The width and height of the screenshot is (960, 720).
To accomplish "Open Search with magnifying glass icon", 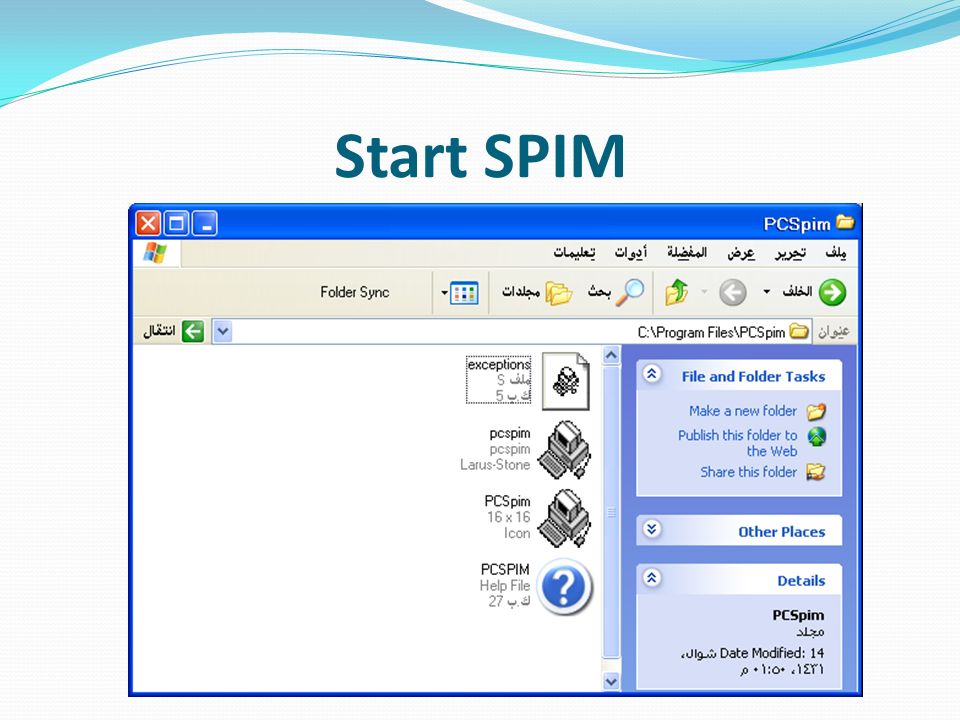I will [x=630, y=292].
